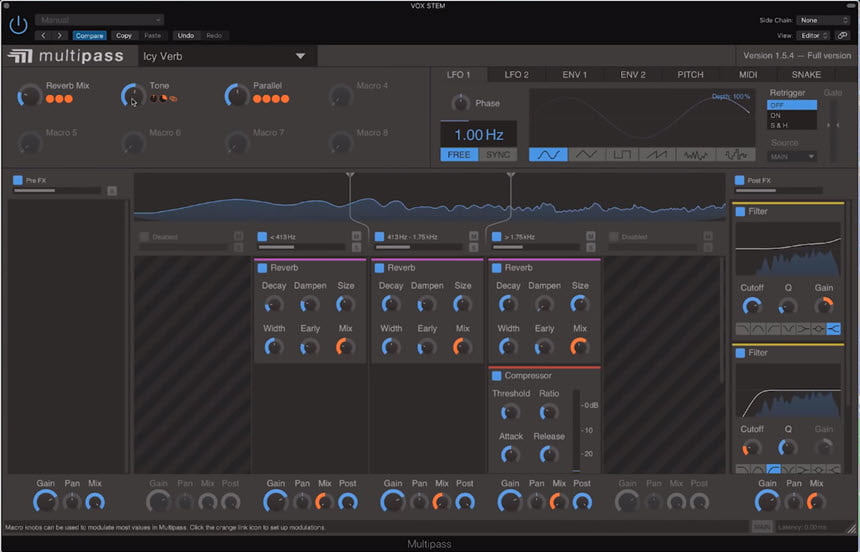Open the Side Chain None dropdown

823,20
